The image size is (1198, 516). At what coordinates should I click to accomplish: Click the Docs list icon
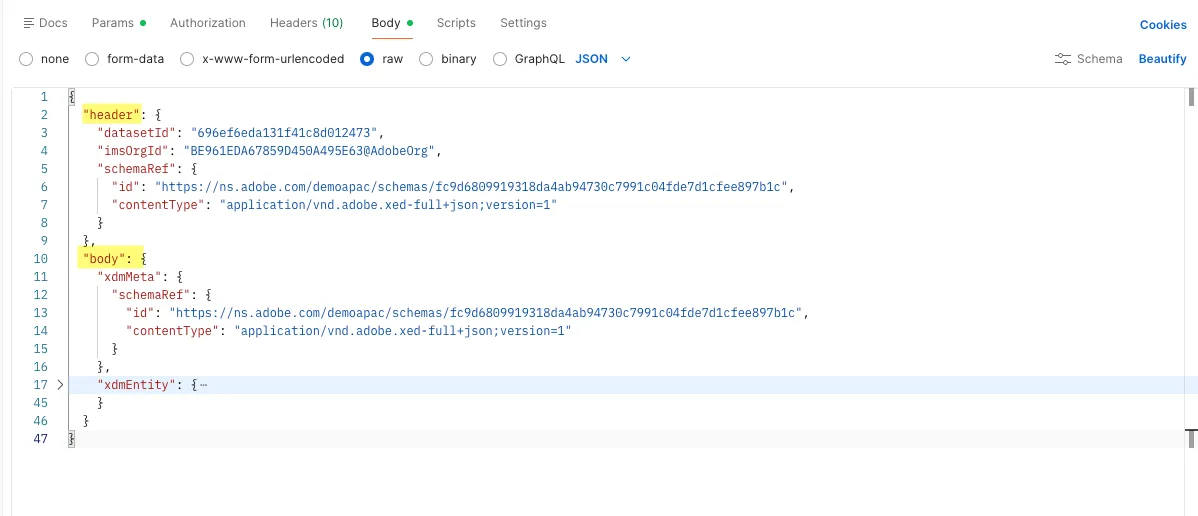(29, 23)
